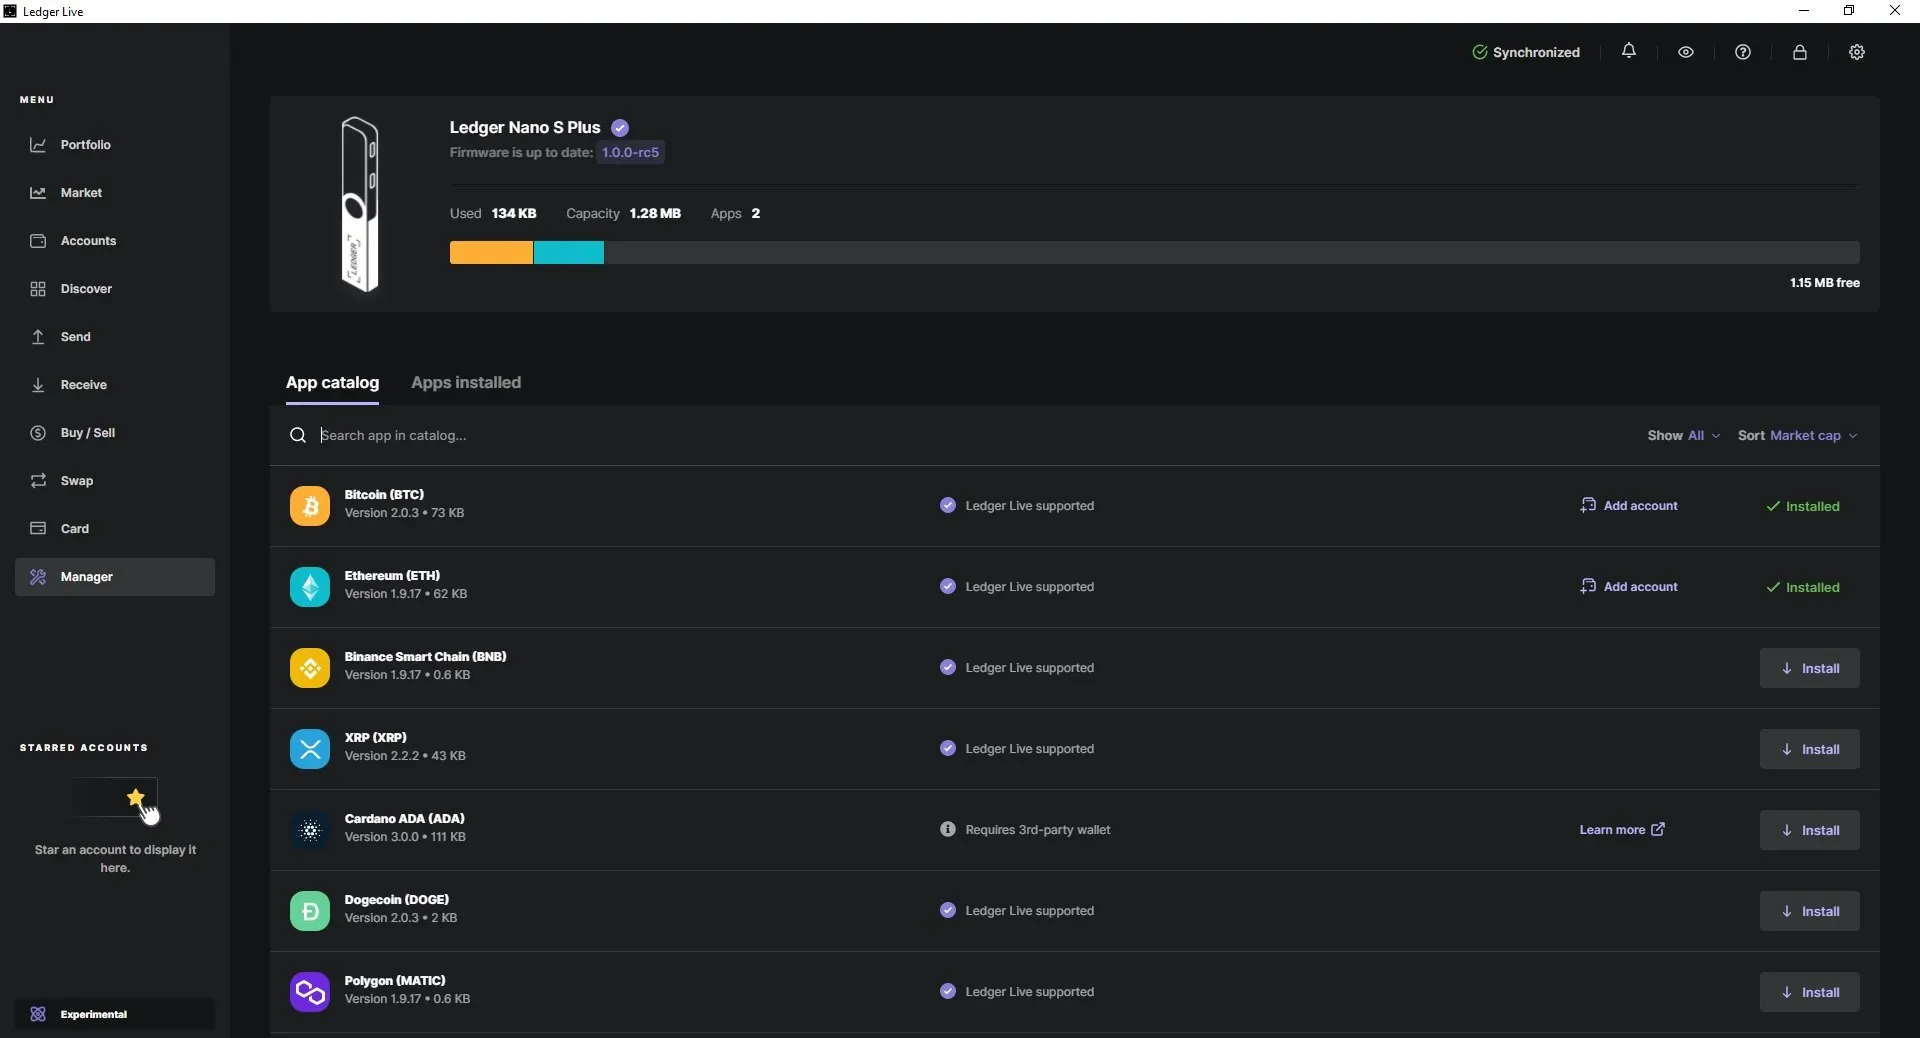Open the Receive section
Image resolution: width=1920 pixels, height=1038 pixels.
coord(84,385)
